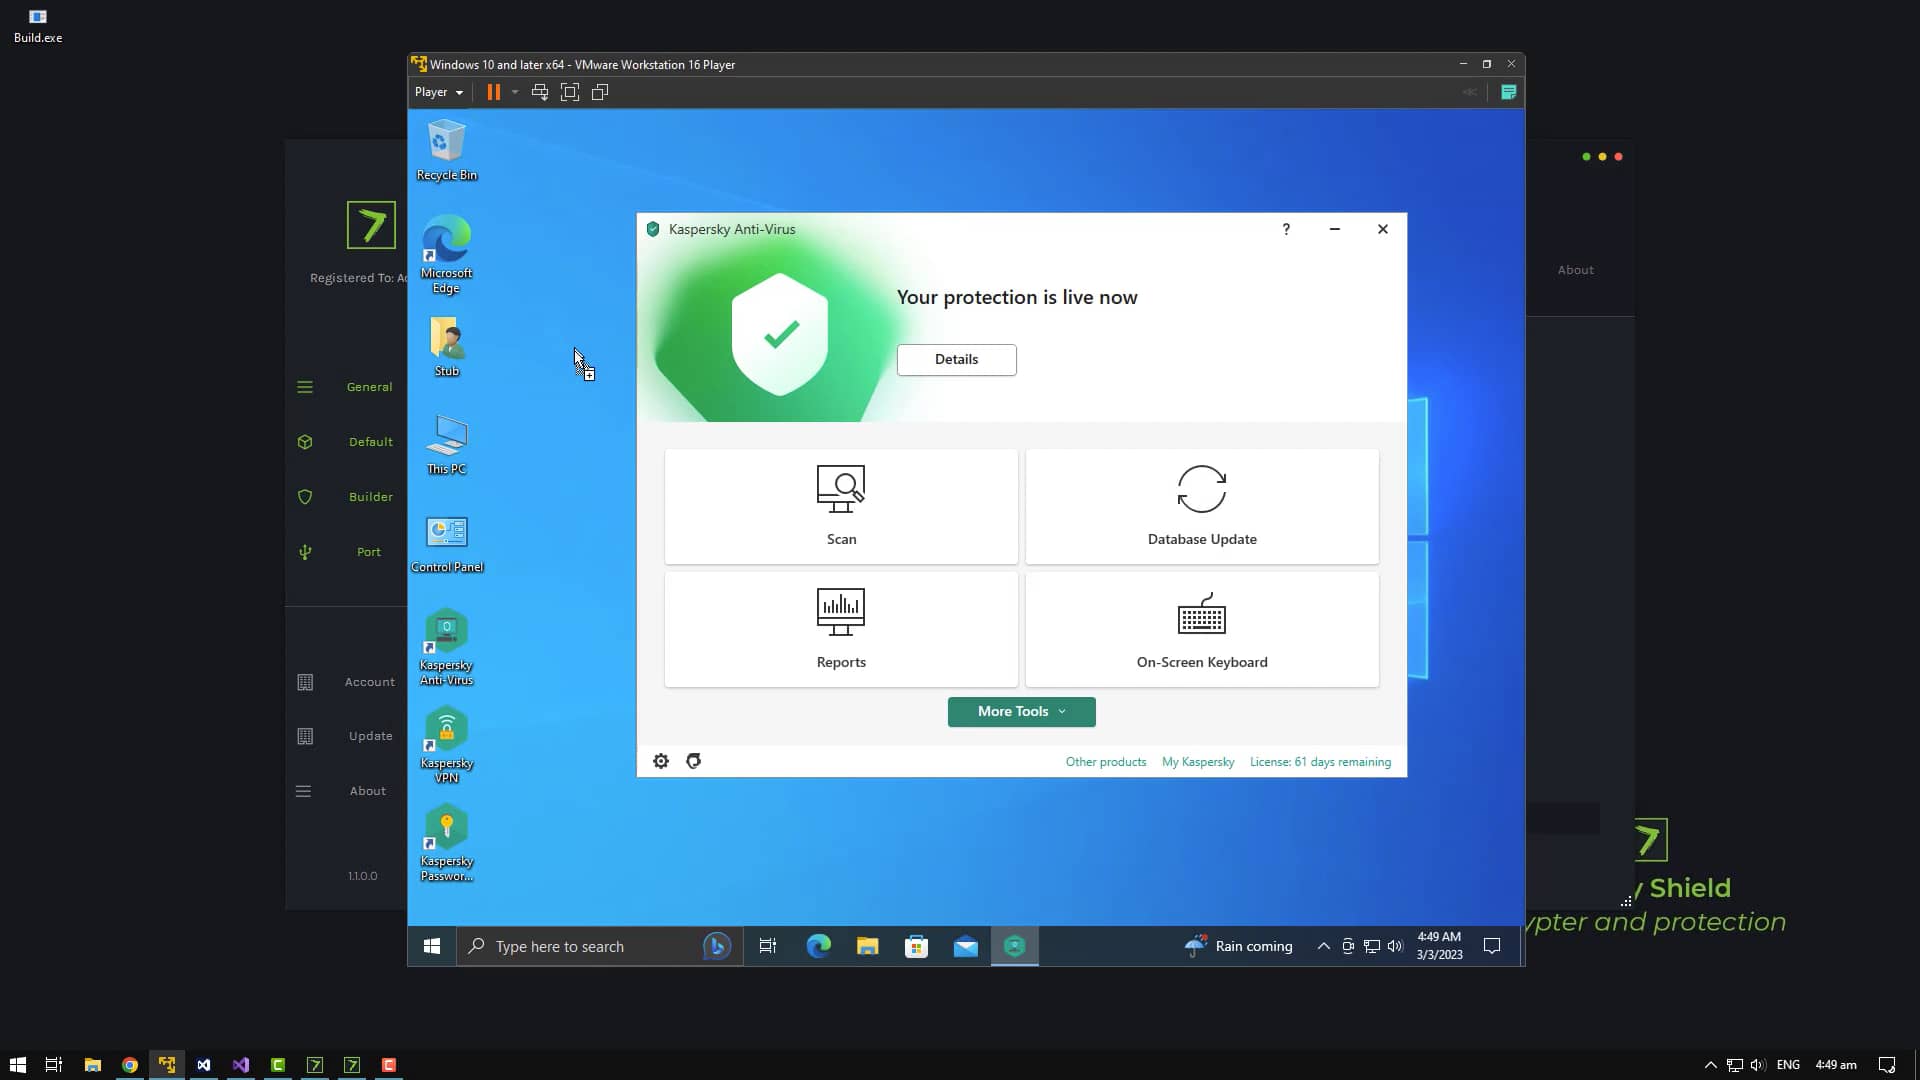Start a Database Update in Kaspersky
Viewport: 1920px width, 1080px height.
pos(1201,506)
